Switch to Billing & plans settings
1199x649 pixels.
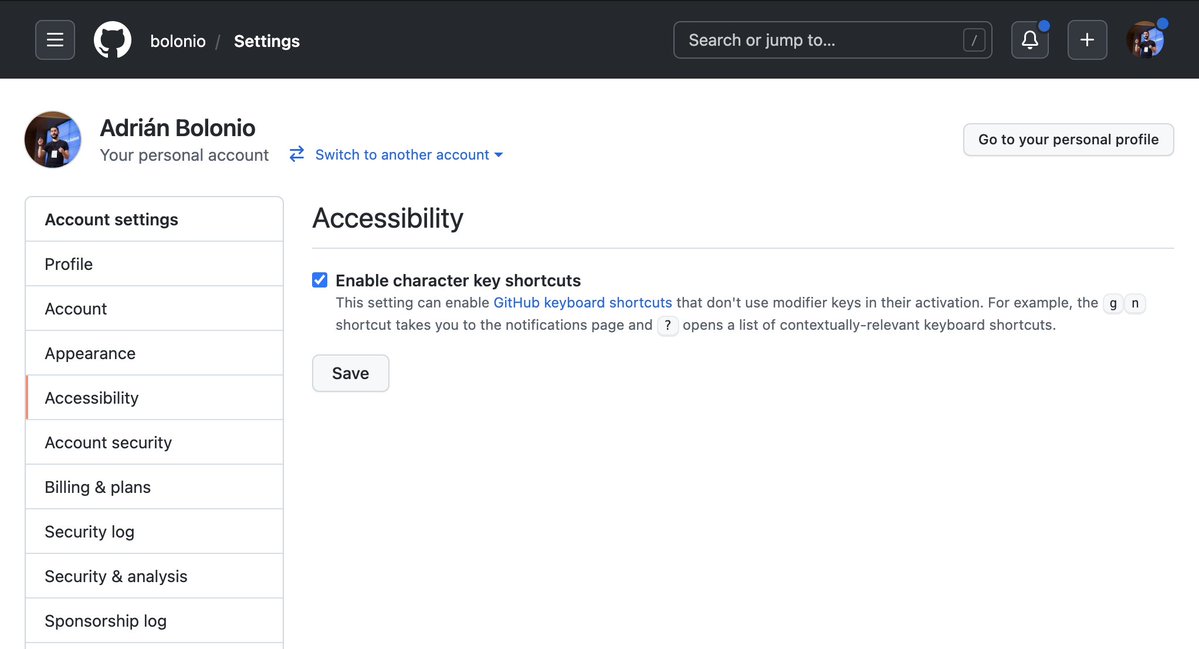(97, 486)
